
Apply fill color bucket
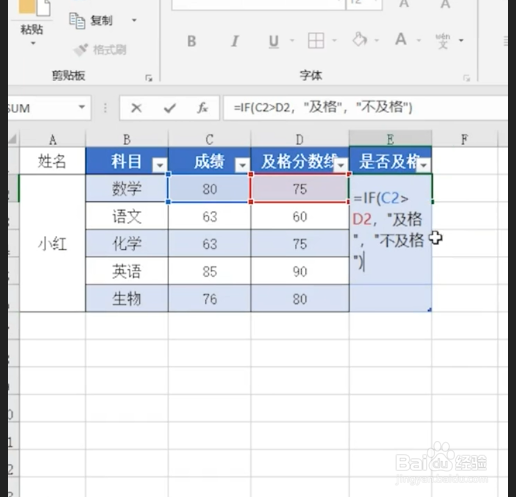pos(360,40)
